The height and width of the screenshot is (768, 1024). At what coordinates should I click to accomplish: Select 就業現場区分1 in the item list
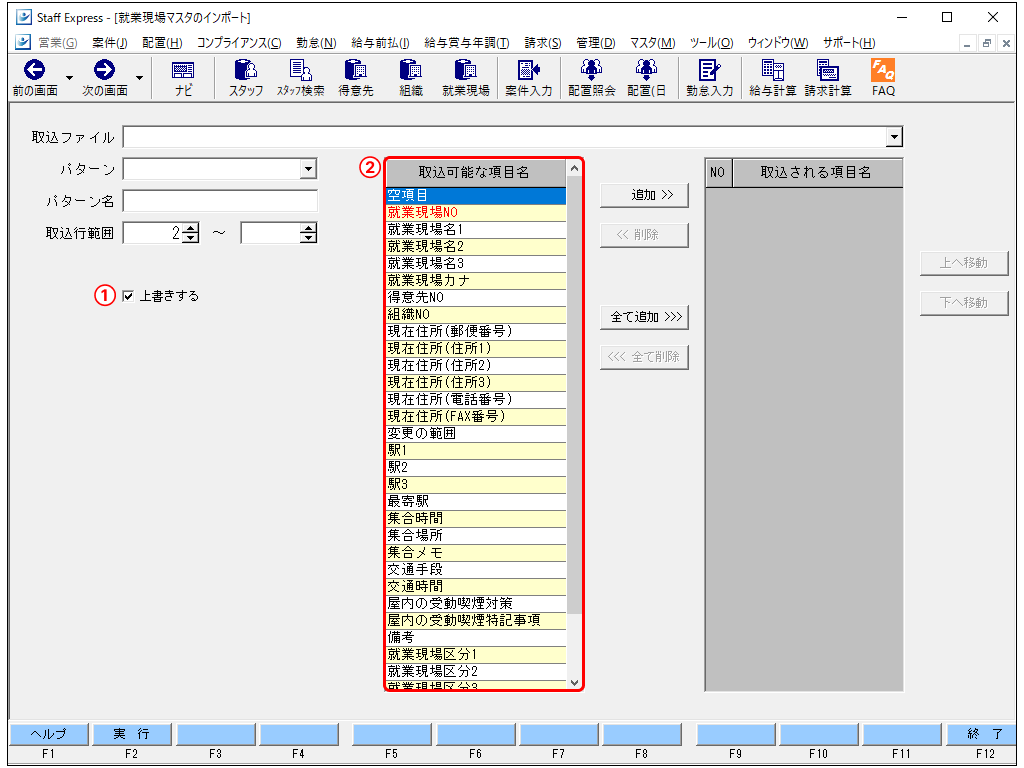click(476, 654)
